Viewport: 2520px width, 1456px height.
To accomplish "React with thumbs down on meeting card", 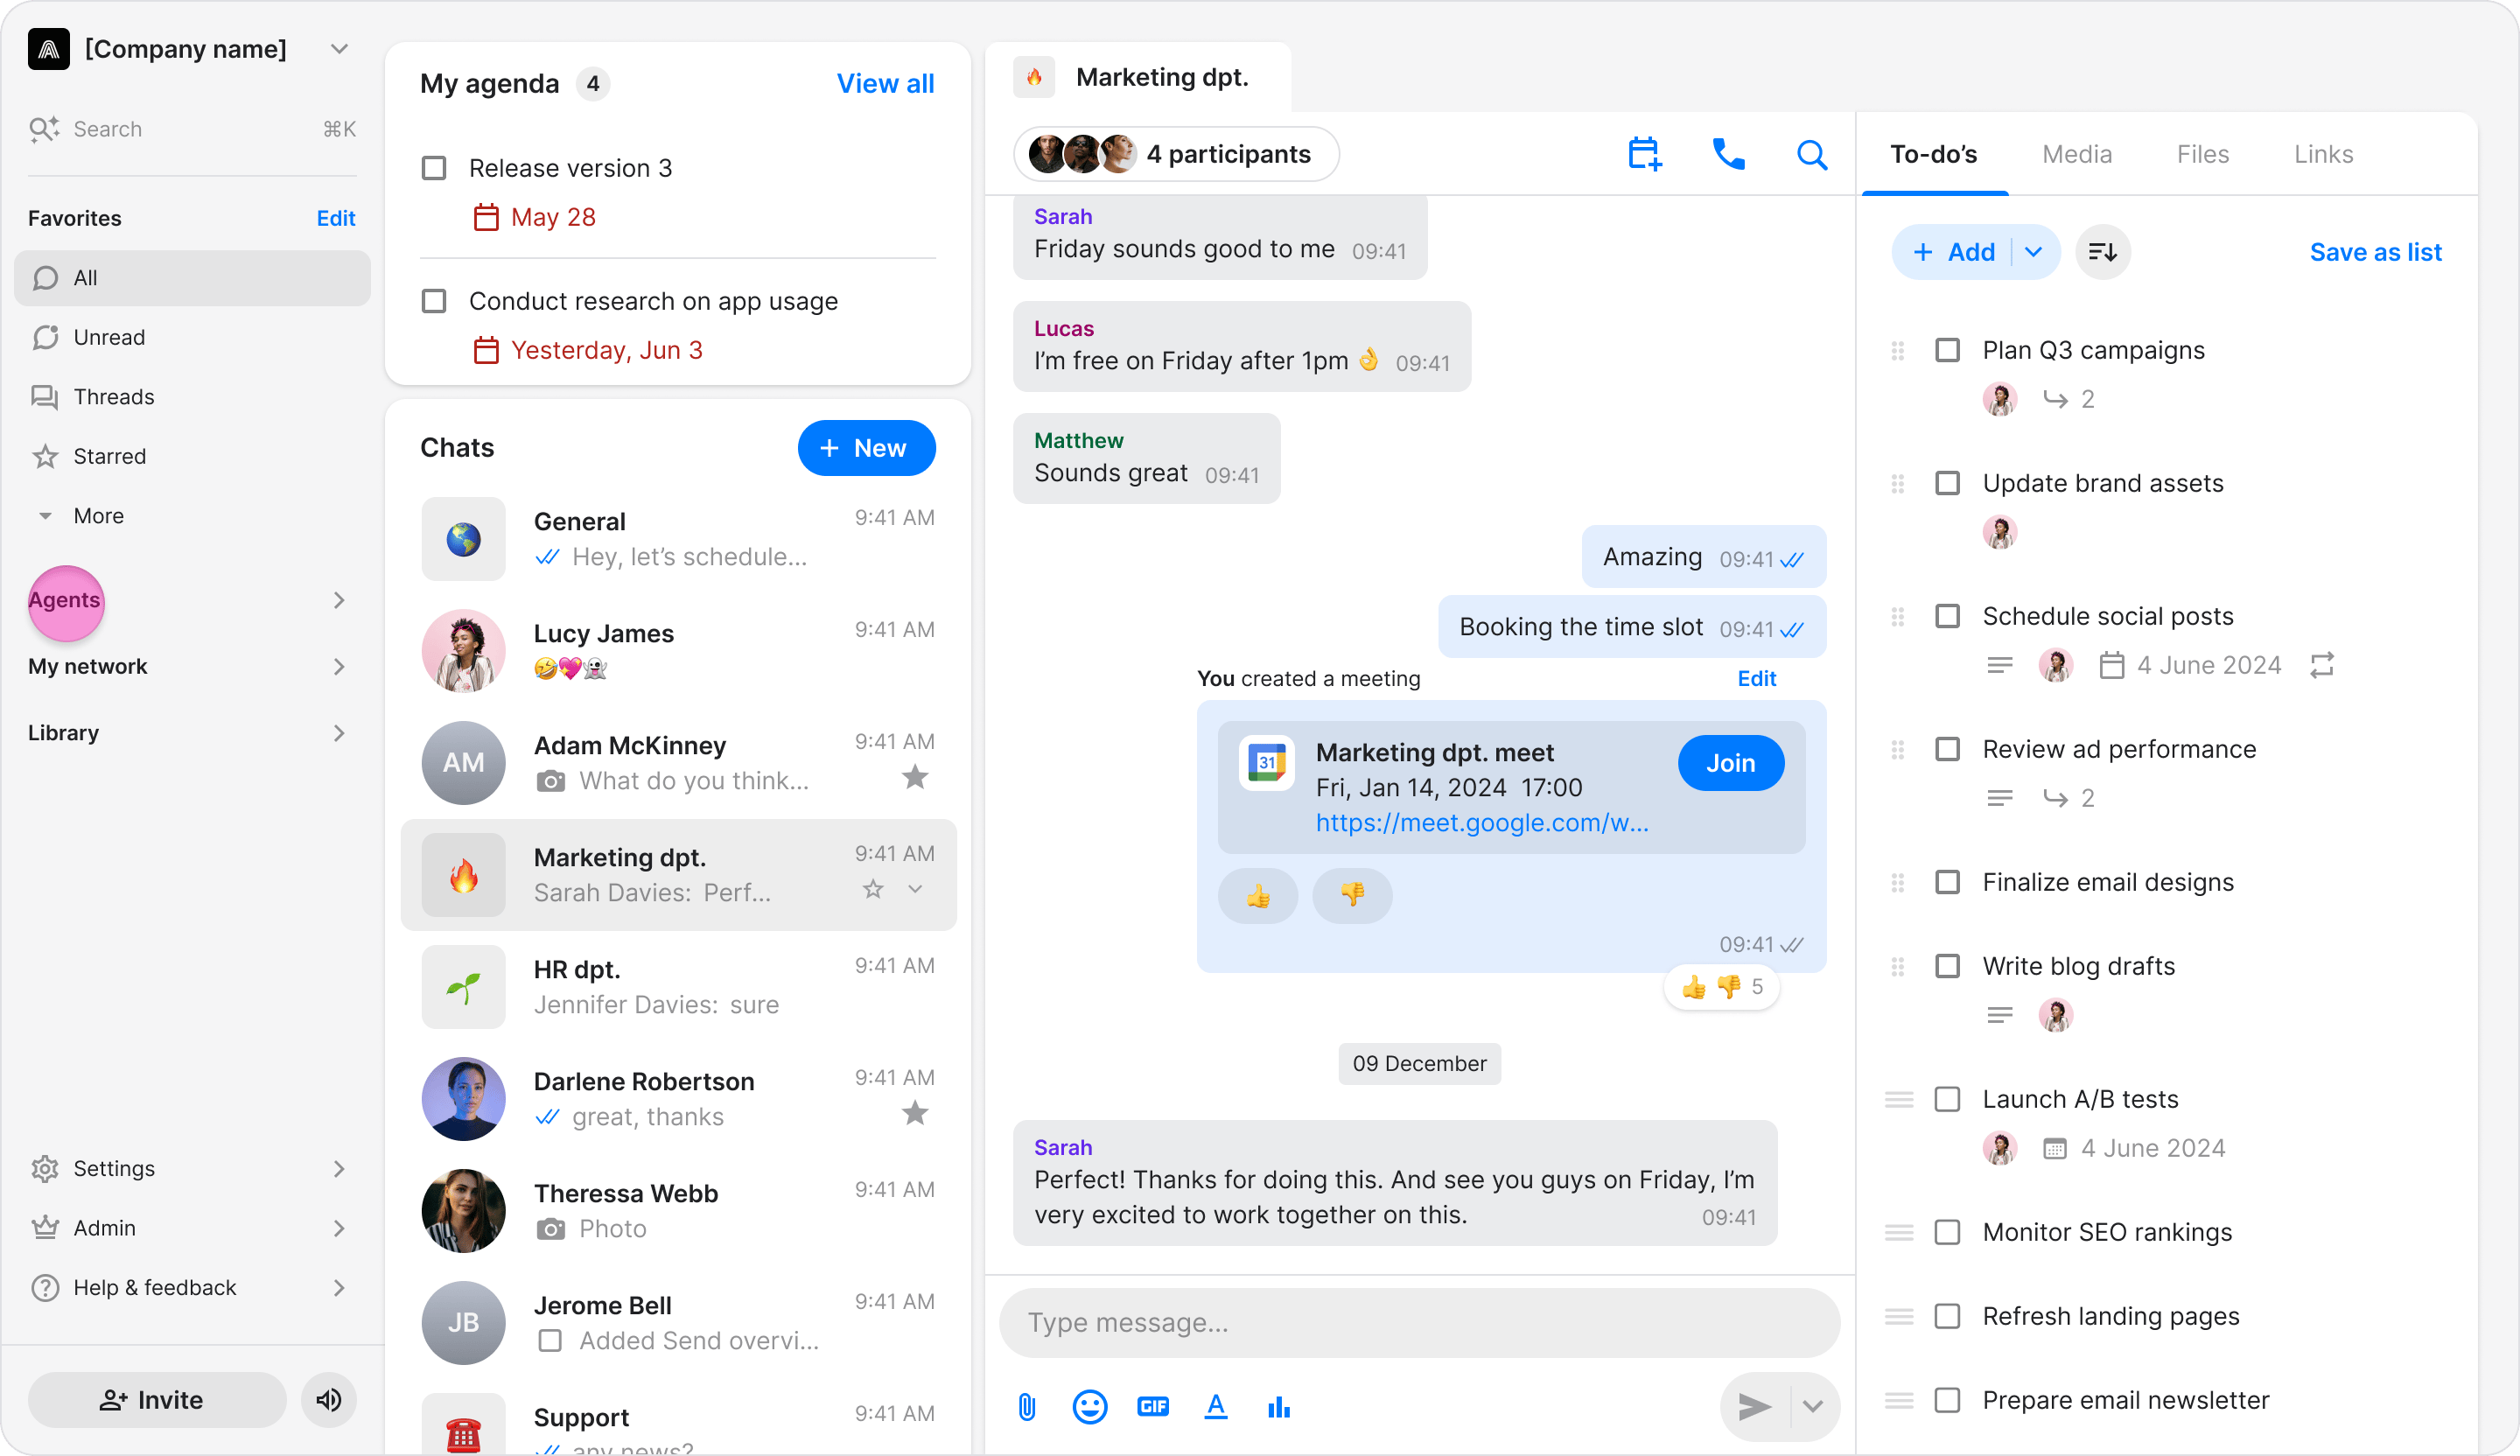I will click(1352, 895).
